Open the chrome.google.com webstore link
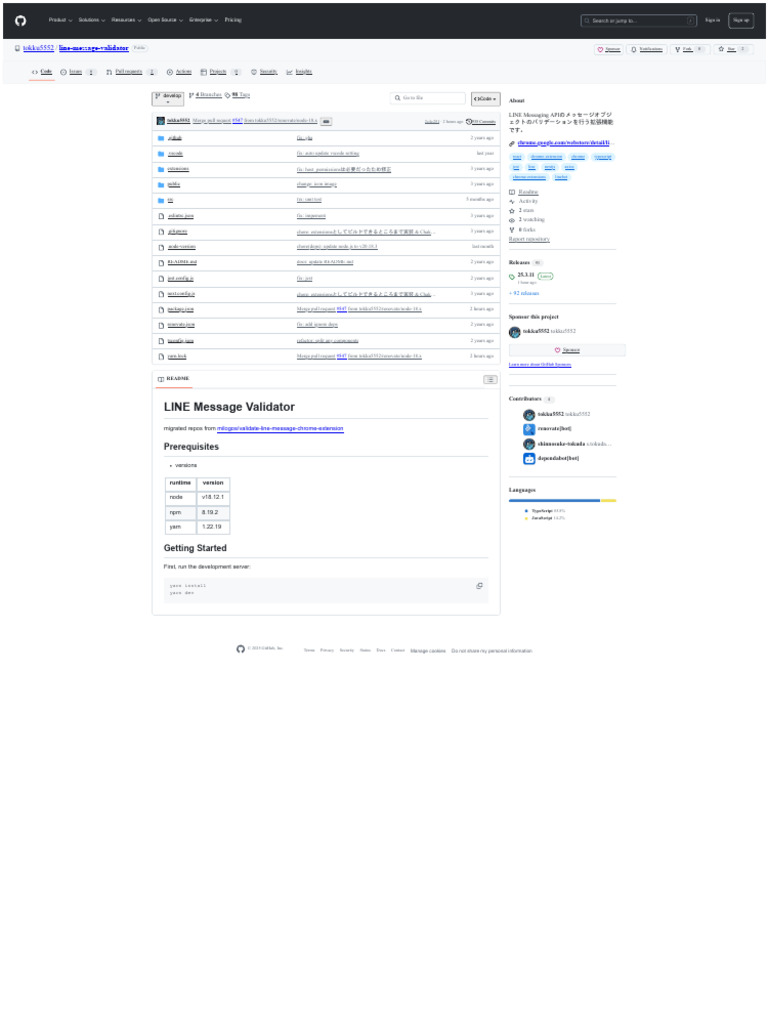 pos(566,143)
